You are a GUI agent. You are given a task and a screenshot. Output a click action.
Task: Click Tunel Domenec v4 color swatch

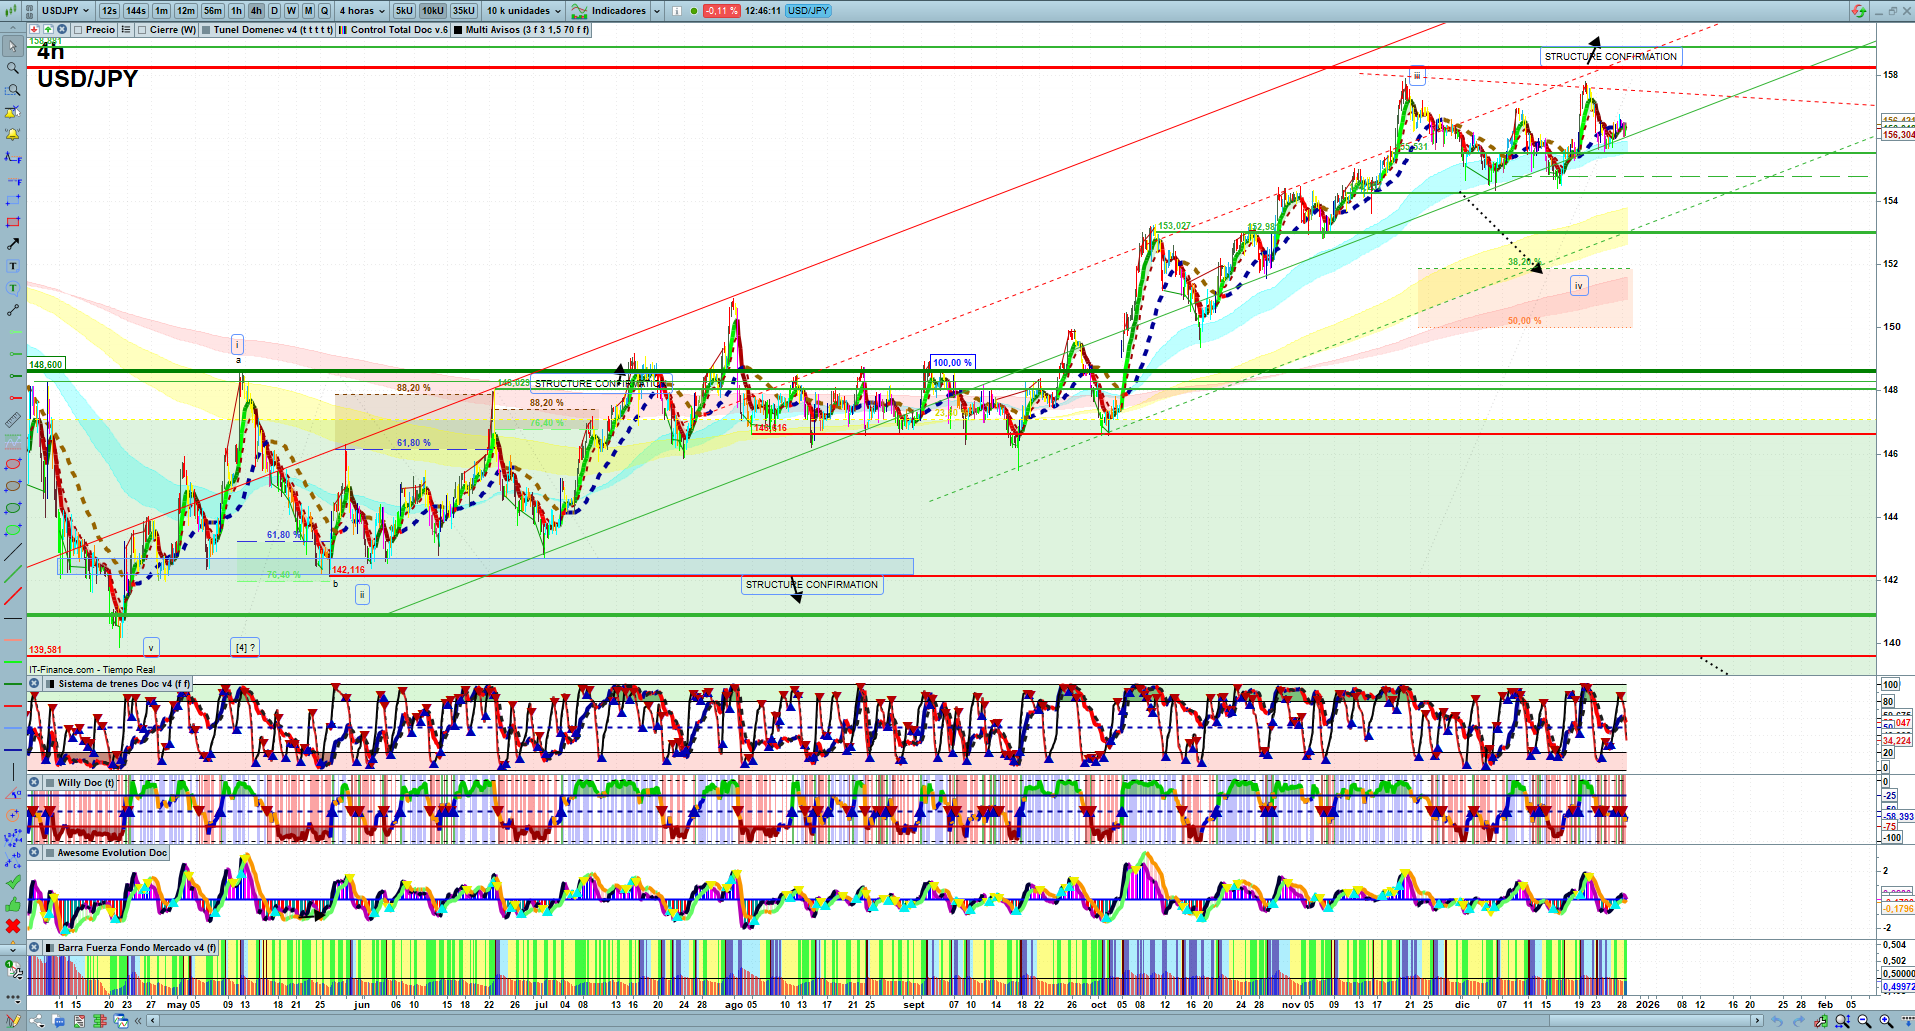pyautogui.click(x=206, y=30)
